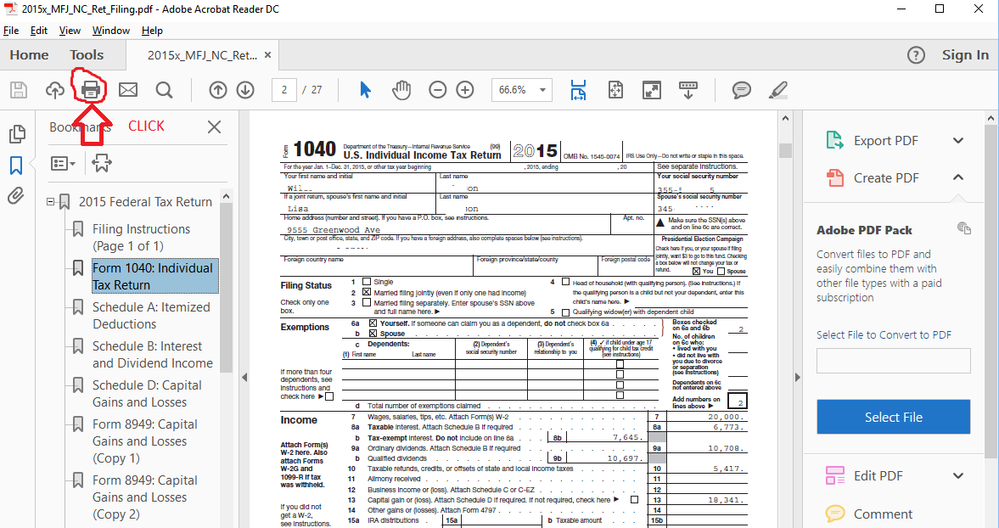Click the Select File button

click(894, 417)
